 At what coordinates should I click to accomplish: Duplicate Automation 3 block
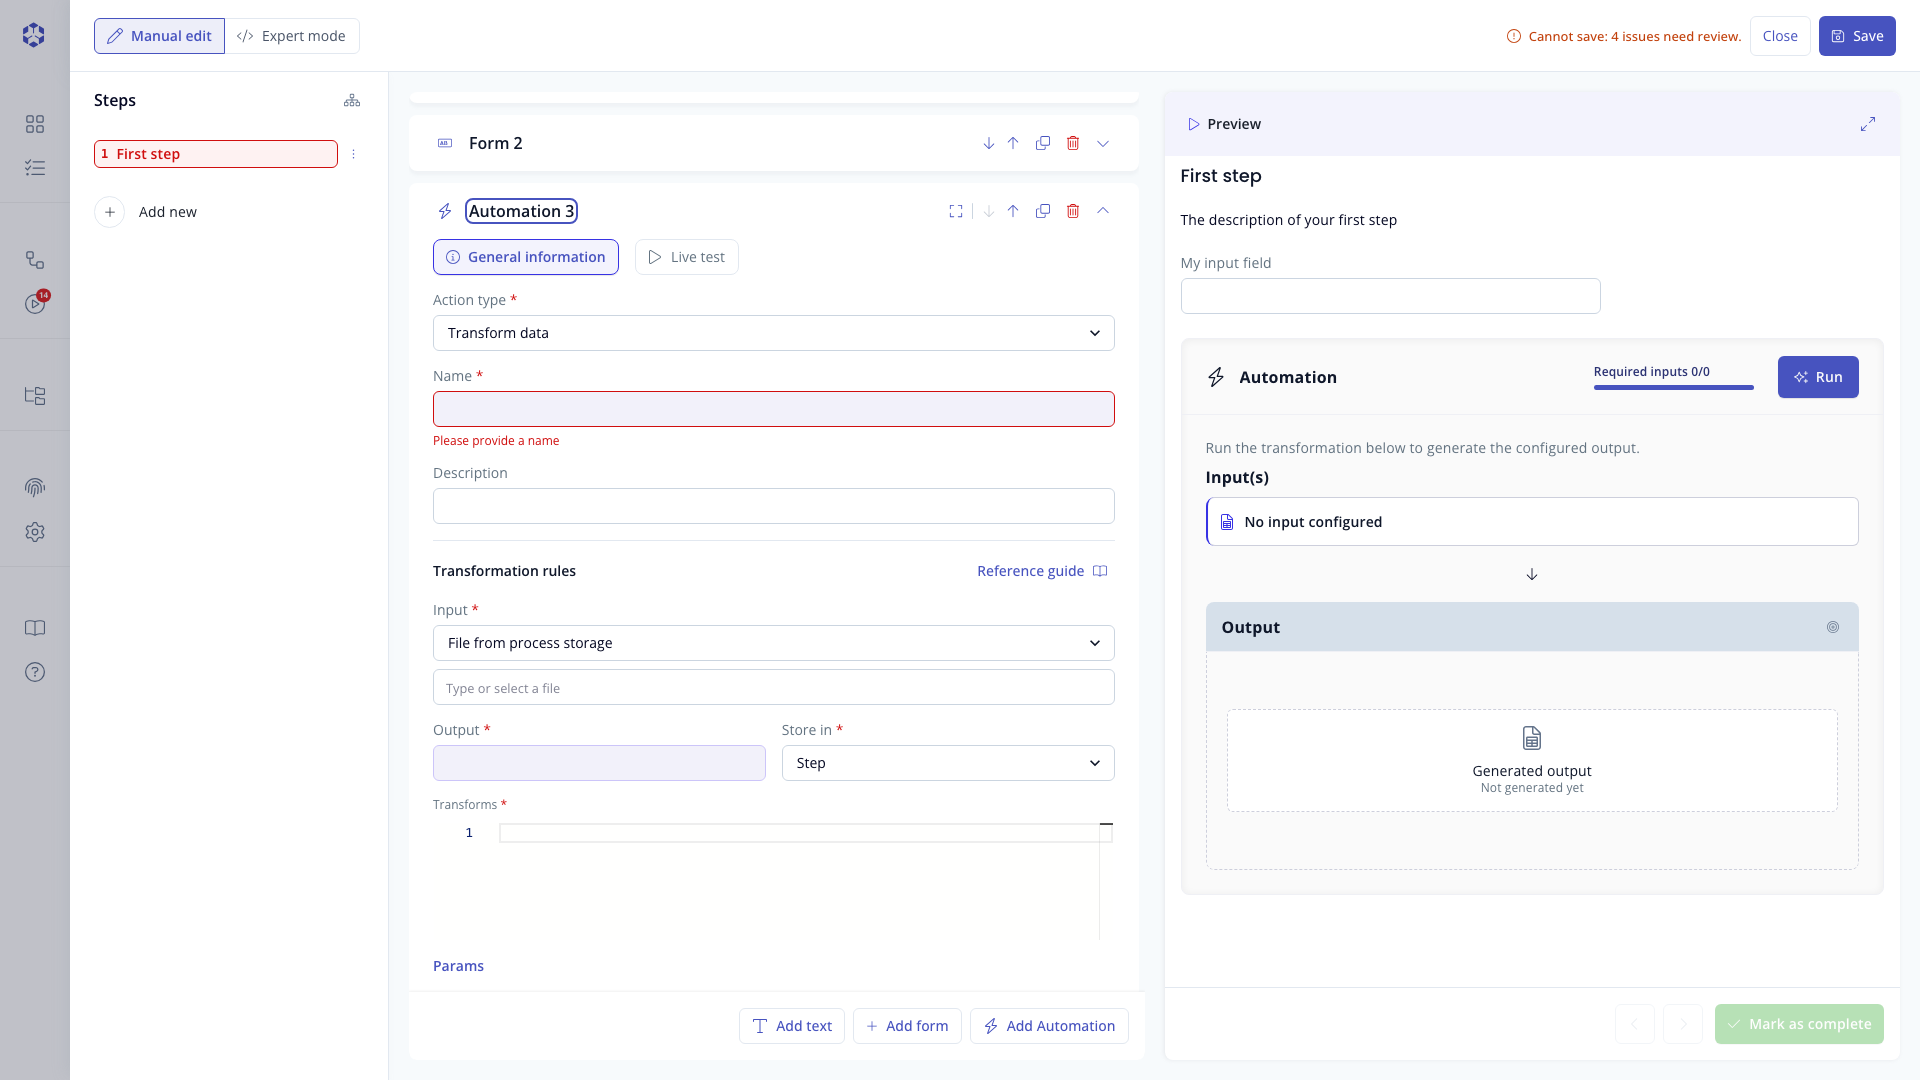tap(1043, 211)
